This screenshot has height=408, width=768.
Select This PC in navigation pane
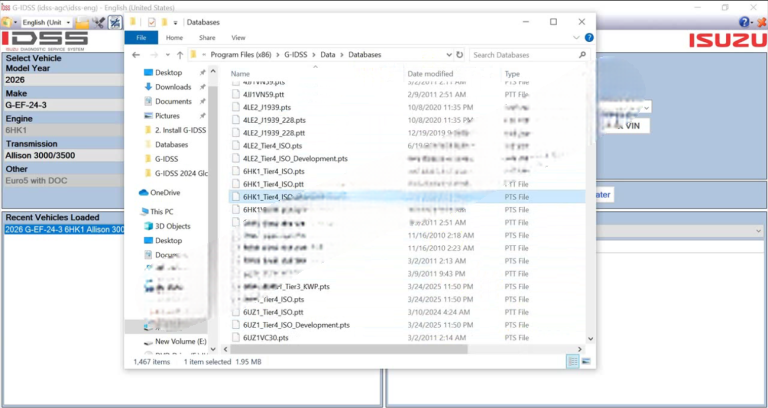click(162, 212)
